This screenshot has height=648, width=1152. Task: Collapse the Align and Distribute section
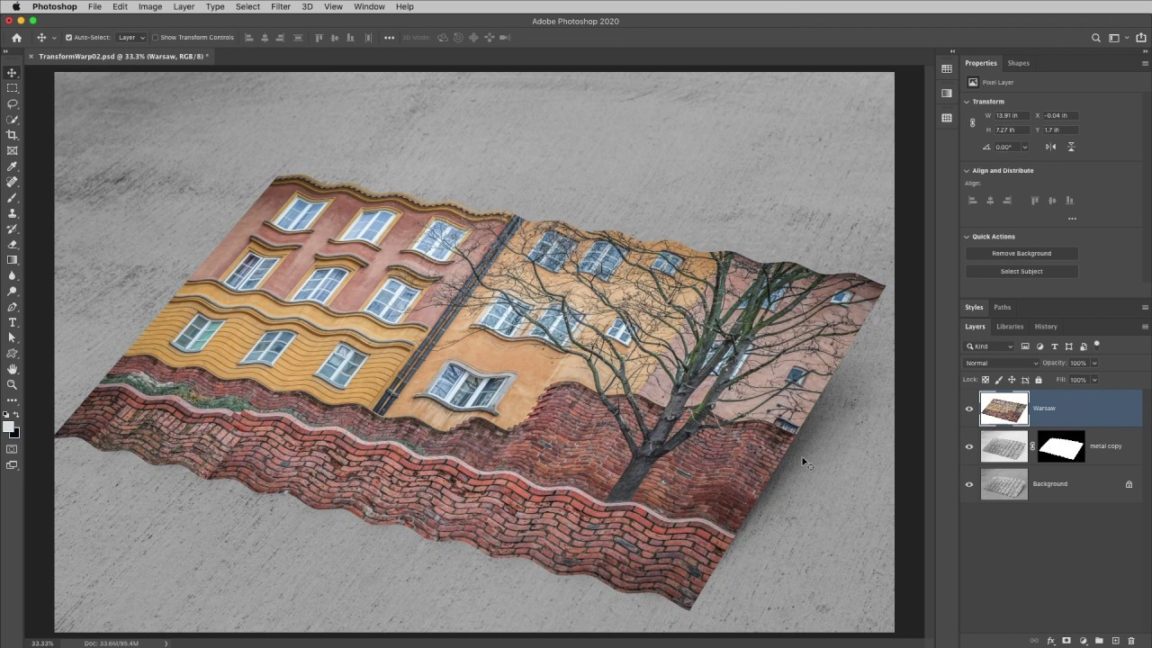tap(967, 171)
